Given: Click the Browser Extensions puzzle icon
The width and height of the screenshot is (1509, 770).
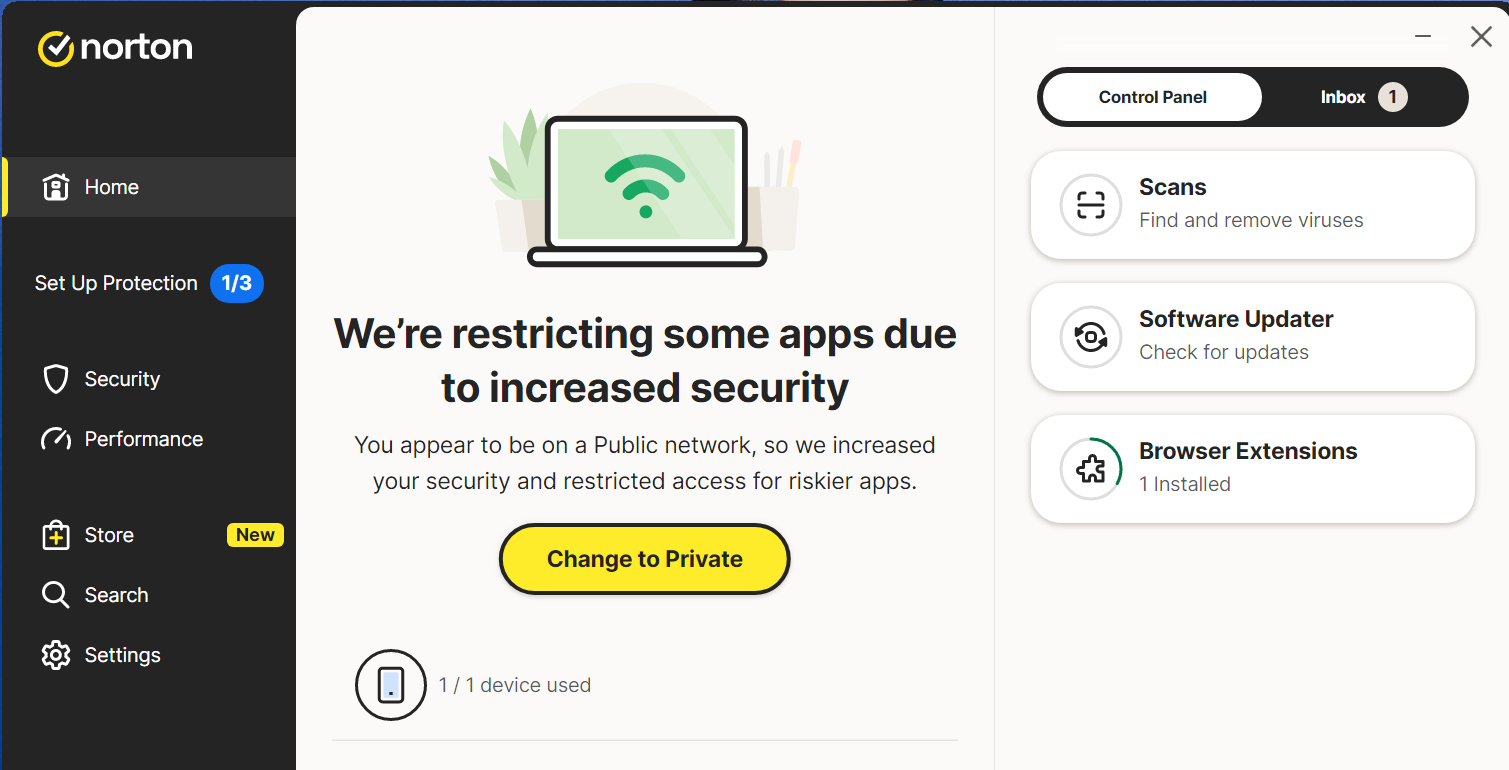Looking at the screenshot, I should (x=1090, y=469).
